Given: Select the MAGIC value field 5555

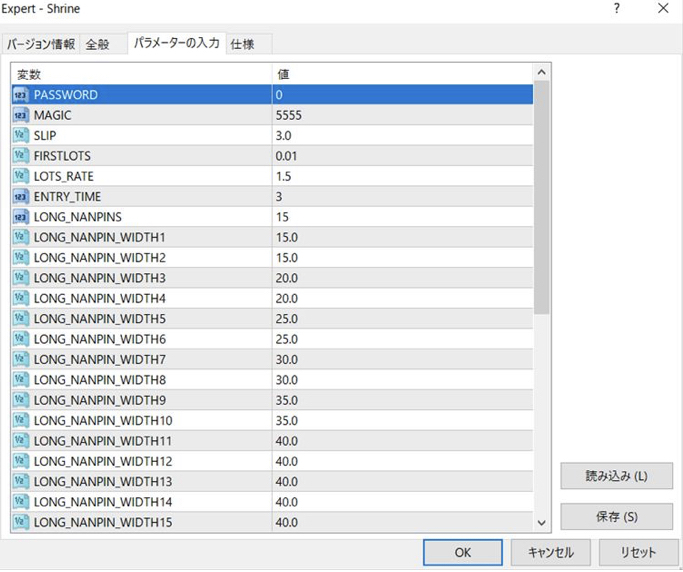Looking at the screenshot, I should pos(400,115).
